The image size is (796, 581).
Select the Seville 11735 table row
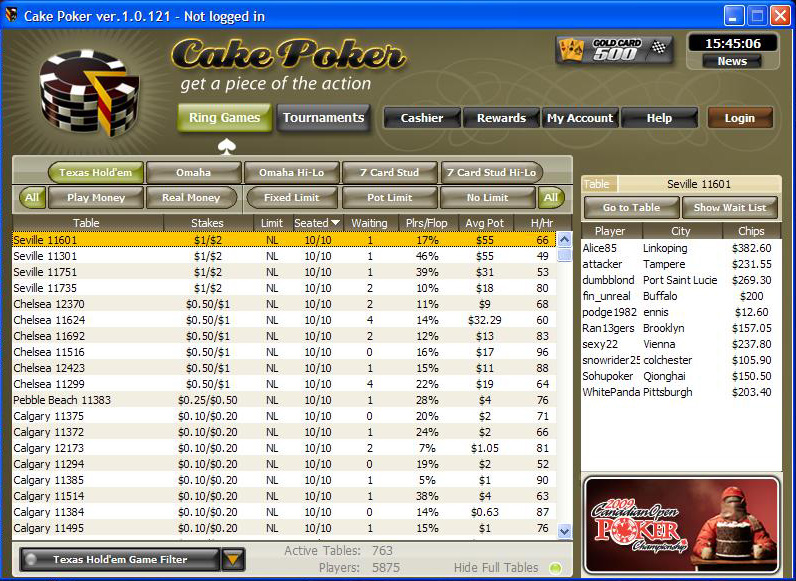(284, 288)
